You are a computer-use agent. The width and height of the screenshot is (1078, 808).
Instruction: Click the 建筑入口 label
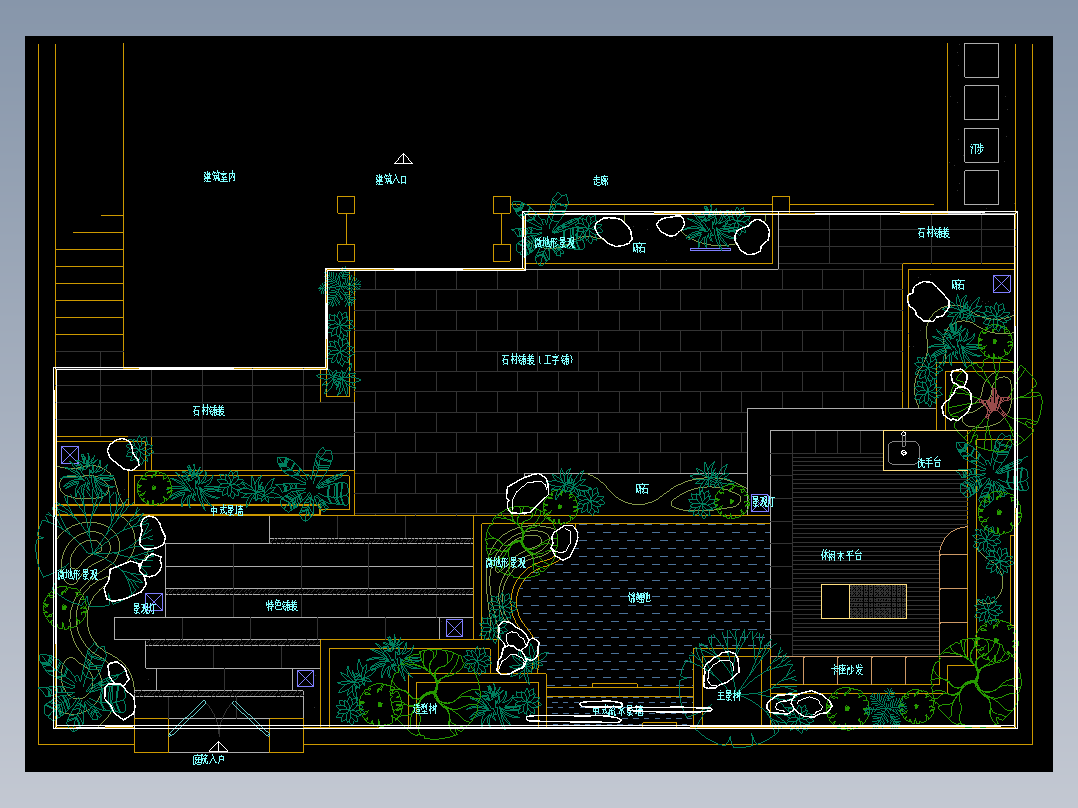coord(391,179)
